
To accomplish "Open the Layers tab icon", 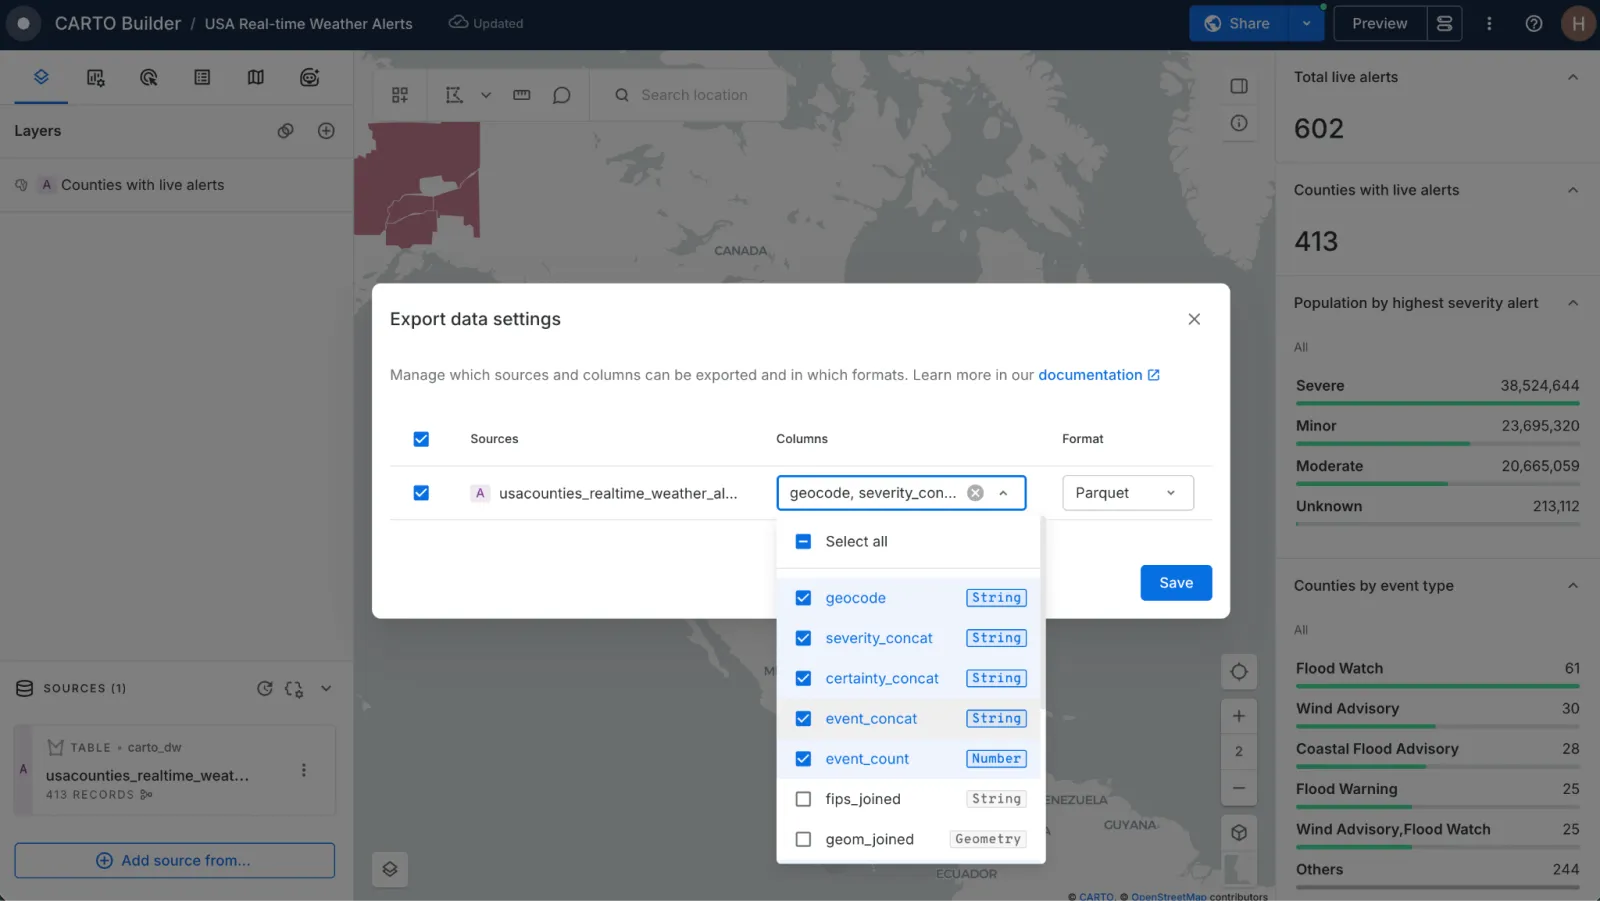I will coord(41,77).
